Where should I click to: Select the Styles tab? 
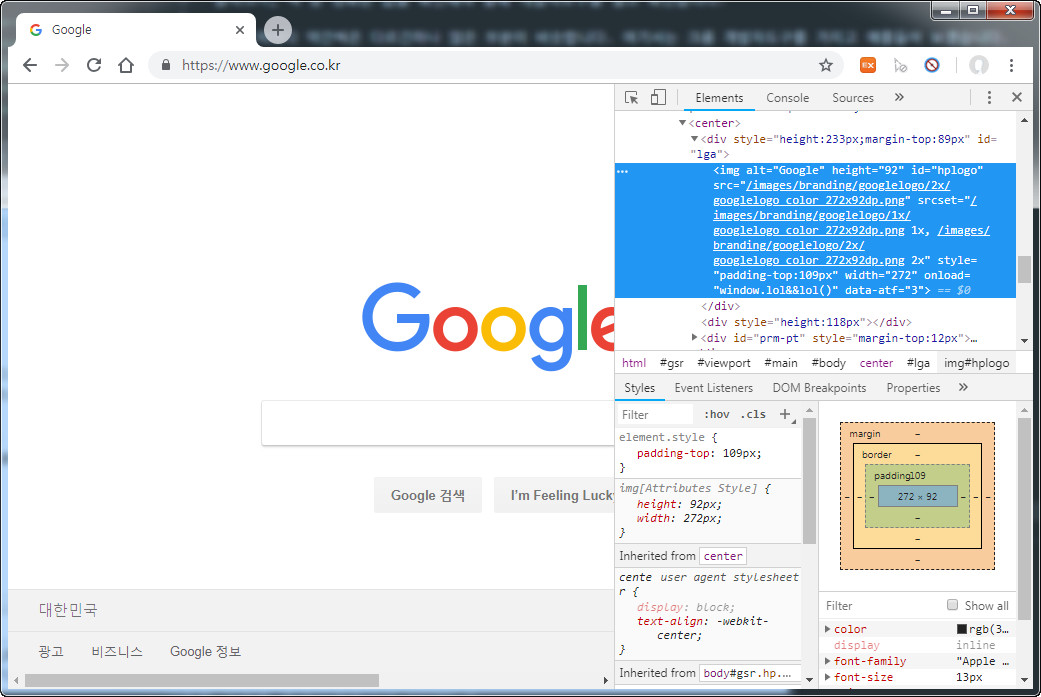coord(639,388)
